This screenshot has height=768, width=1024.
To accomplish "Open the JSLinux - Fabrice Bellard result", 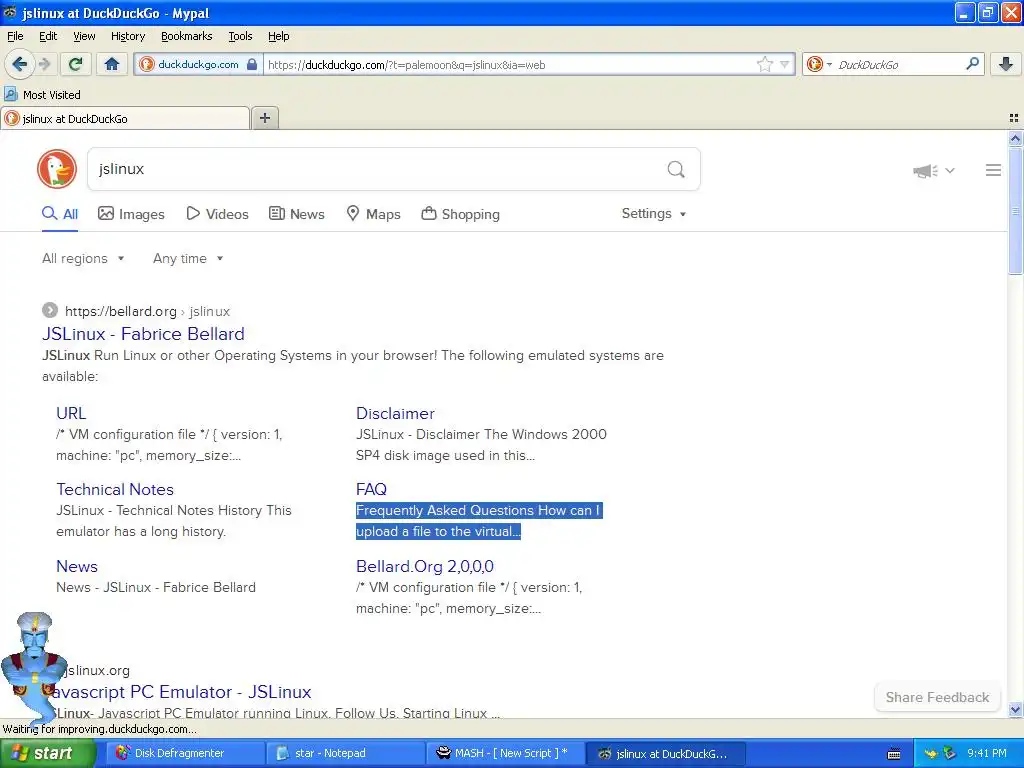I will tap(143, 334).
